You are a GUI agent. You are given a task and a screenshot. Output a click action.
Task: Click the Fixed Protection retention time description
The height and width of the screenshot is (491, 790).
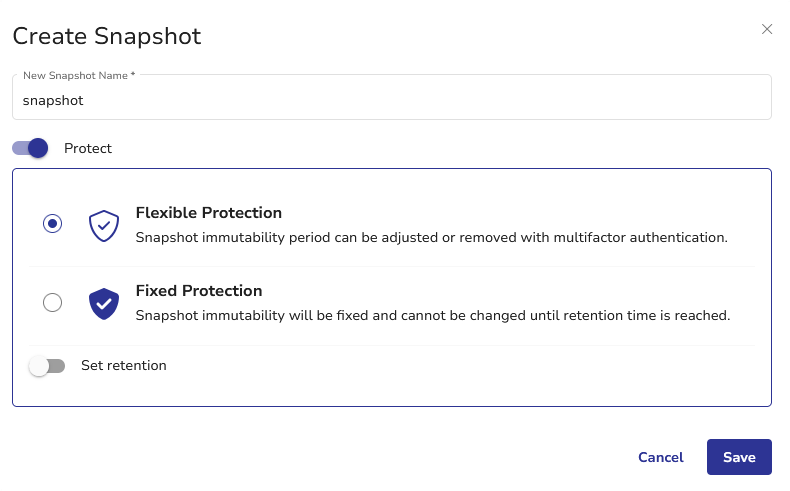[x=433, y=316]
